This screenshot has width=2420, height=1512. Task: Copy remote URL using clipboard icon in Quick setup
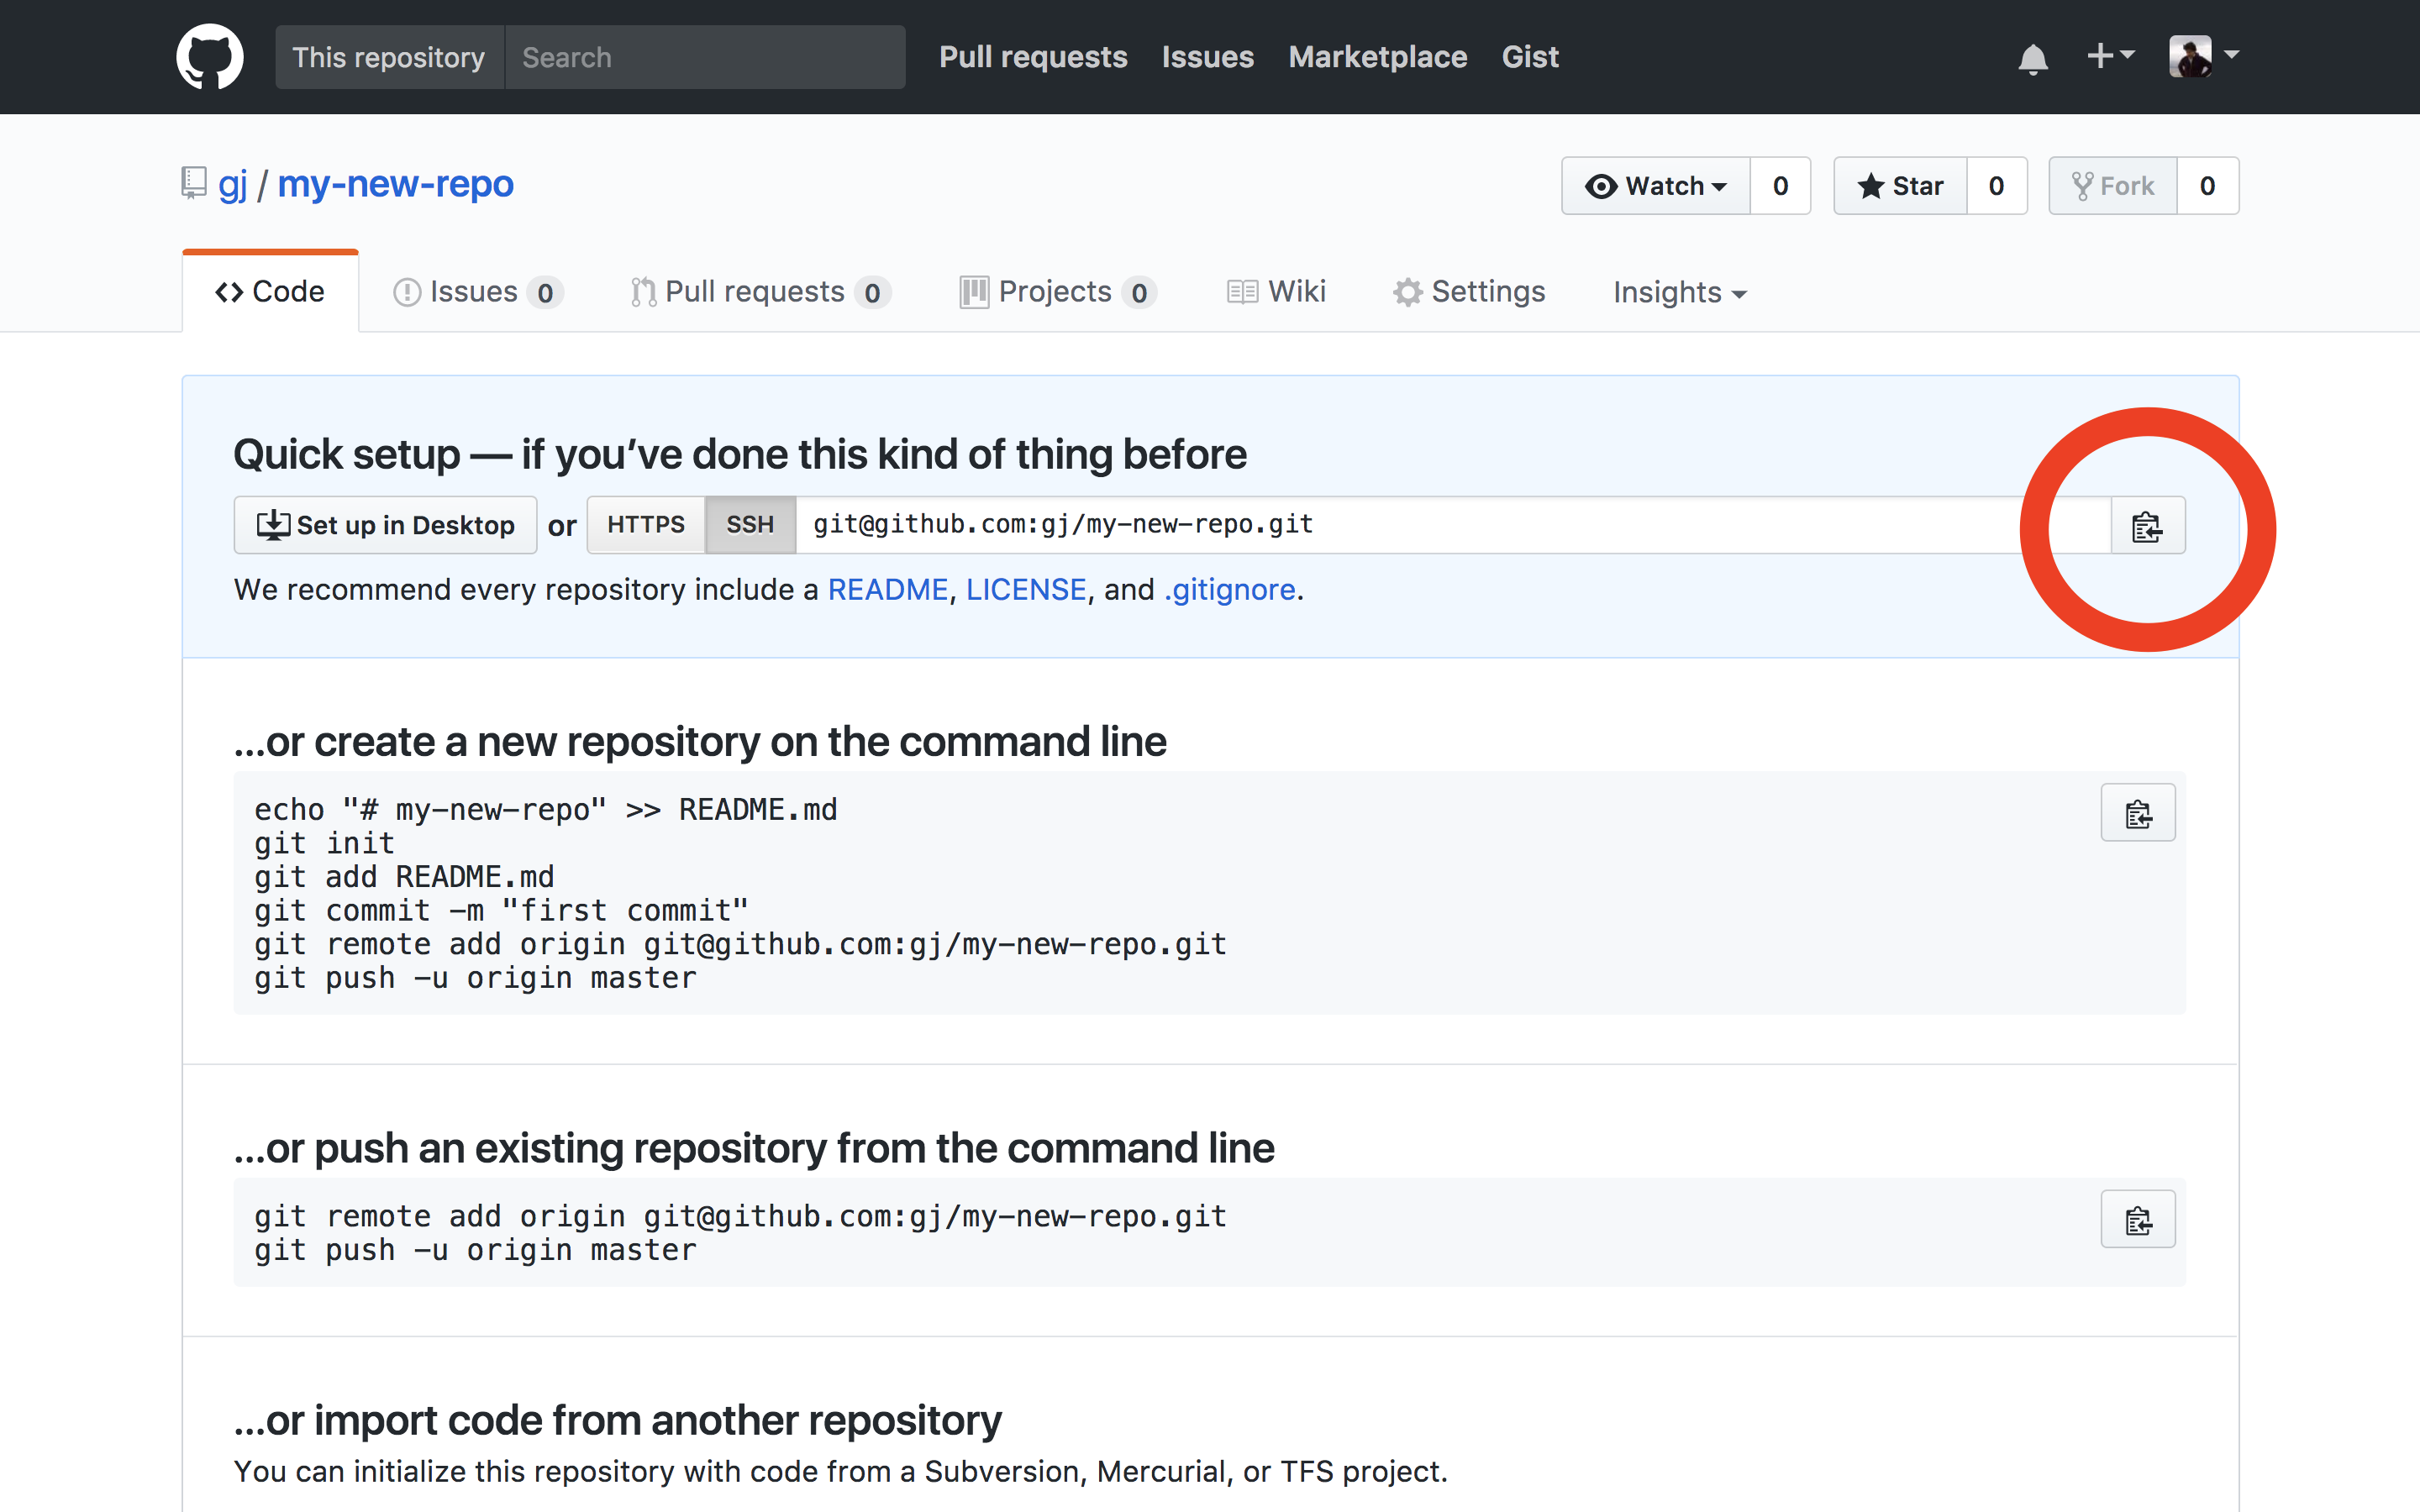tap(2146, 525)
